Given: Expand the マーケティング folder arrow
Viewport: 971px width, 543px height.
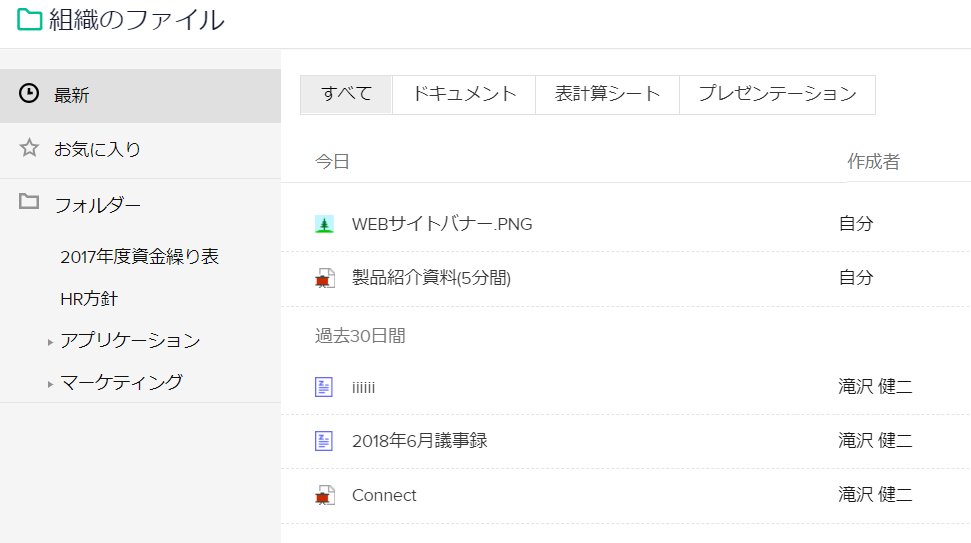Looking at the screenshot, I should (50, 384).
